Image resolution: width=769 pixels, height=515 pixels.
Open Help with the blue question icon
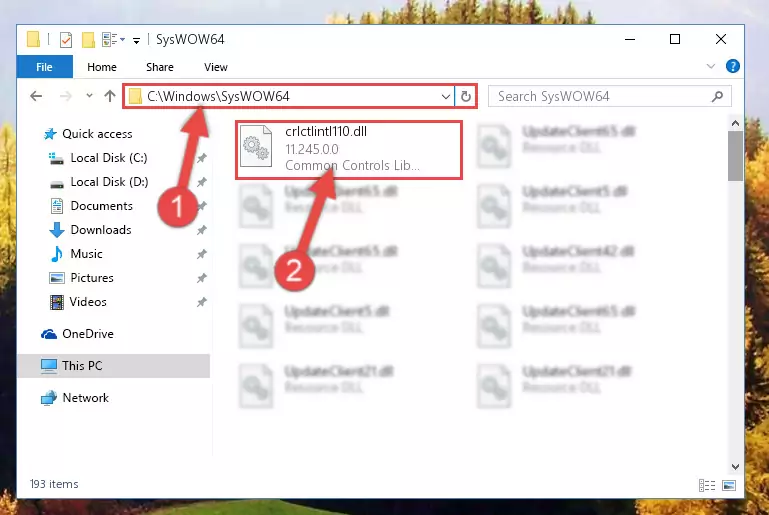[733, 66]
